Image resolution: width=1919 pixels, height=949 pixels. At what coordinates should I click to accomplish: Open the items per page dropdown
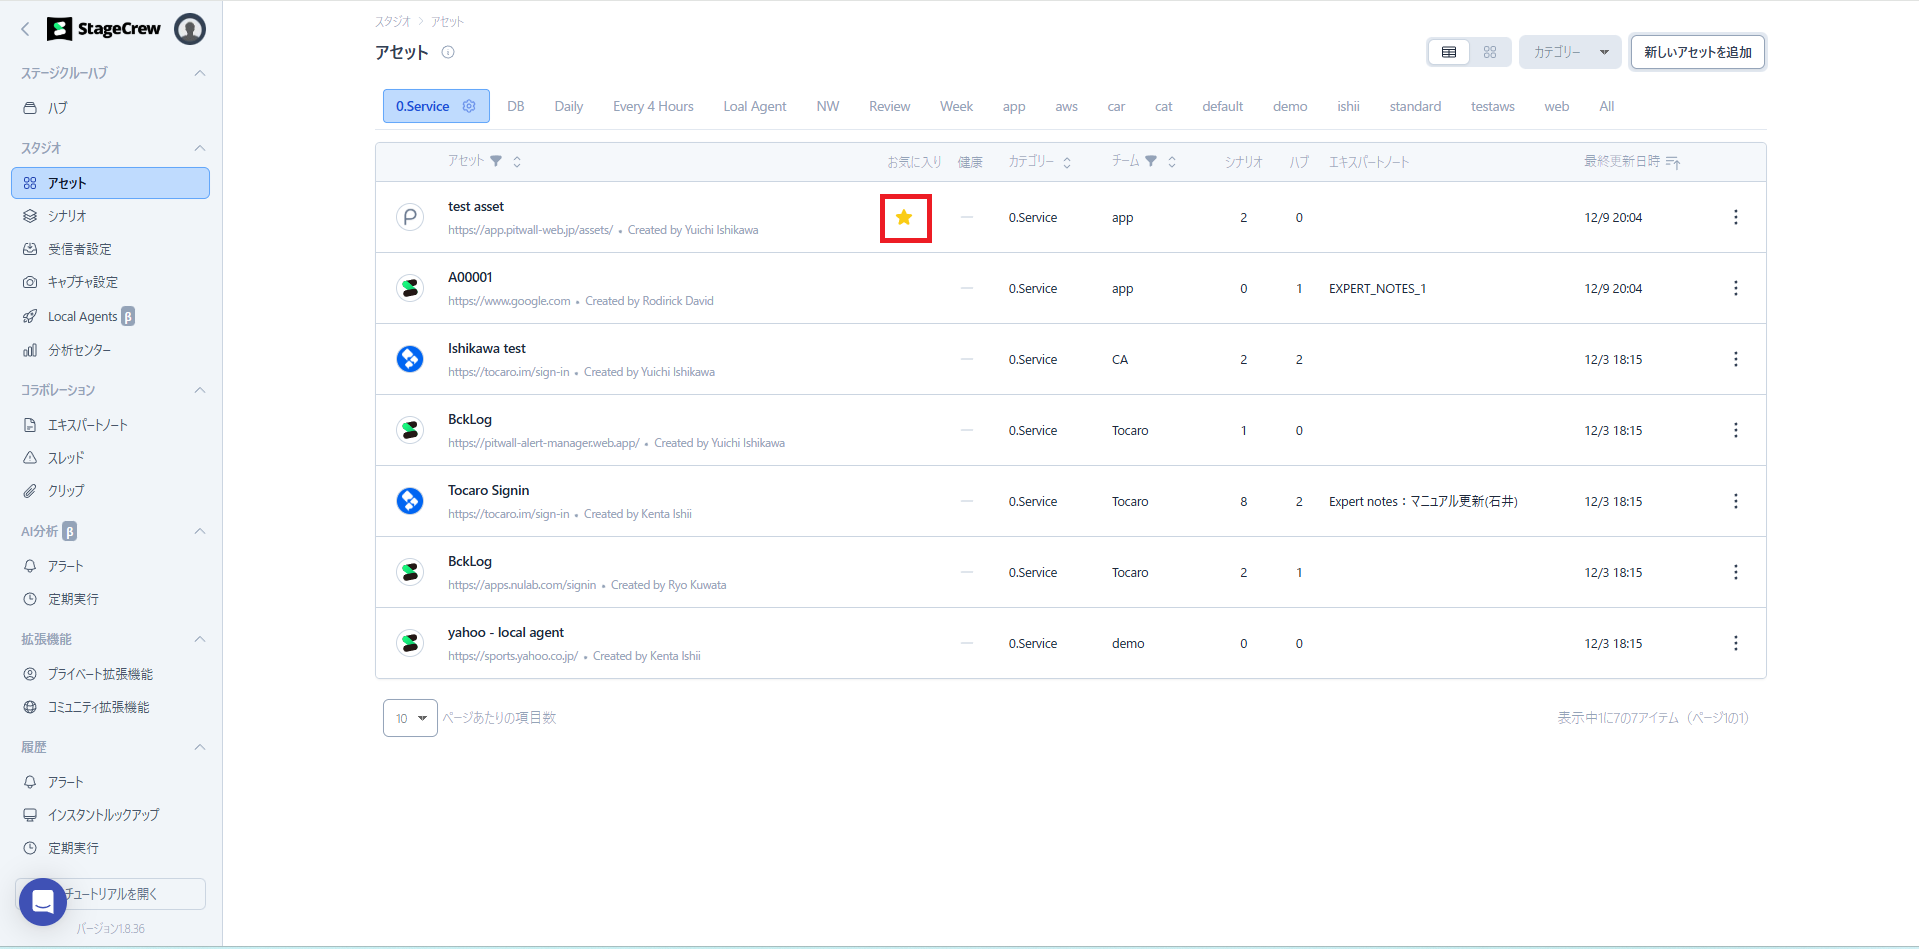pos(410,718)
